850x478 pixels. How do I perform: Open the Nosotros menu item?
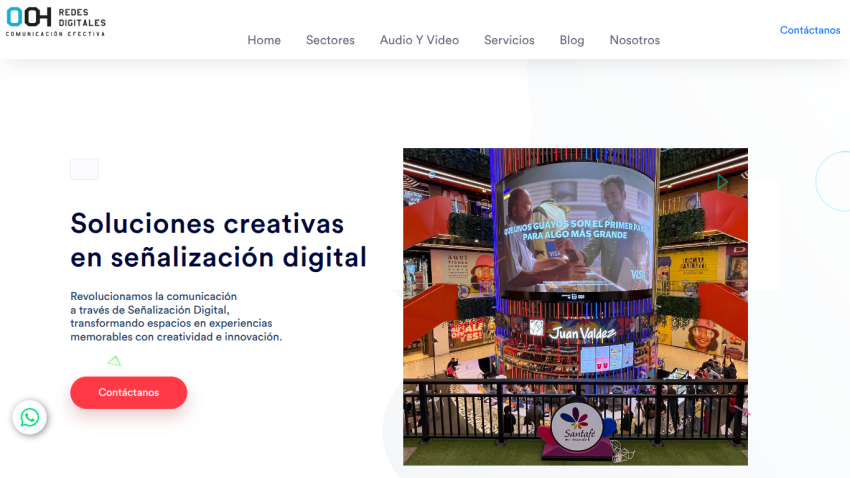click(x=635, y=40)
